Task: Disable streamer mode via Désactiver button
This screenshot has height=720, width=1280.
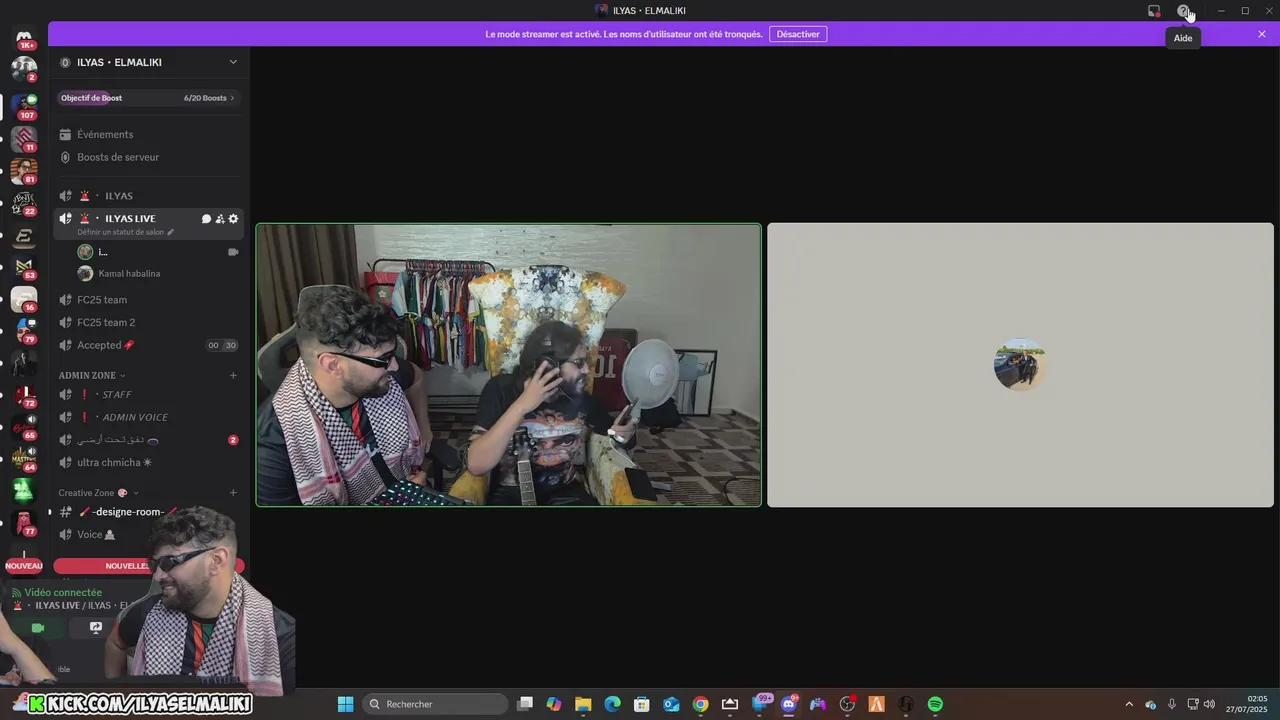Action: coord(798,34)
